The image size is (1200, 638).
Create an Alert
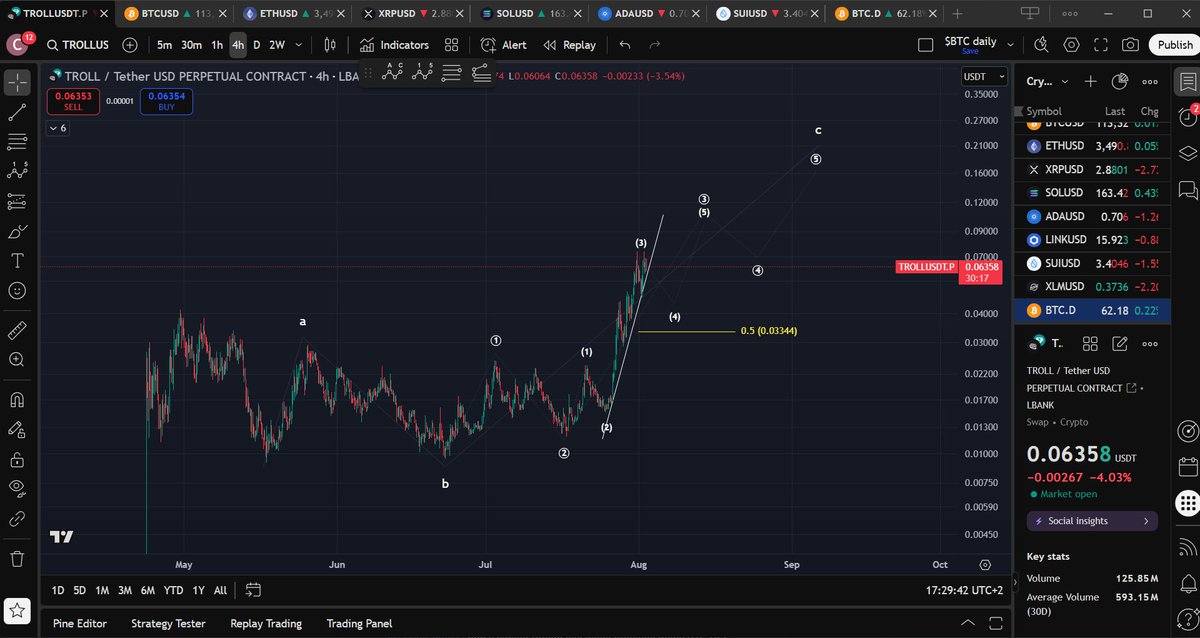[503, 45]
